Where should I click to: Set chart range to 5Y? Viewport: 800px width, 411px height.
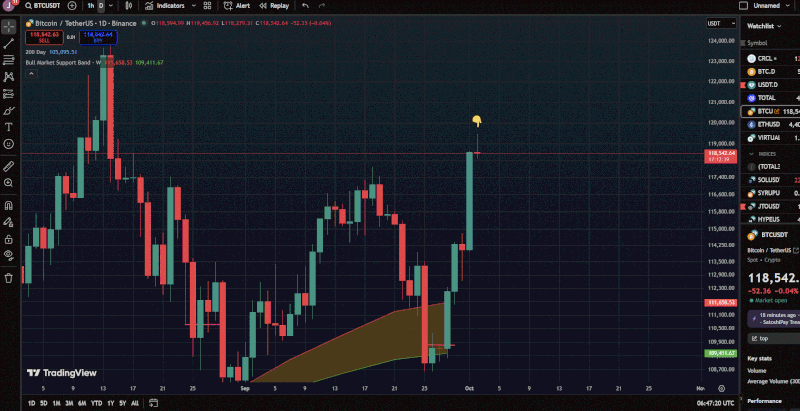coord(122,403)
